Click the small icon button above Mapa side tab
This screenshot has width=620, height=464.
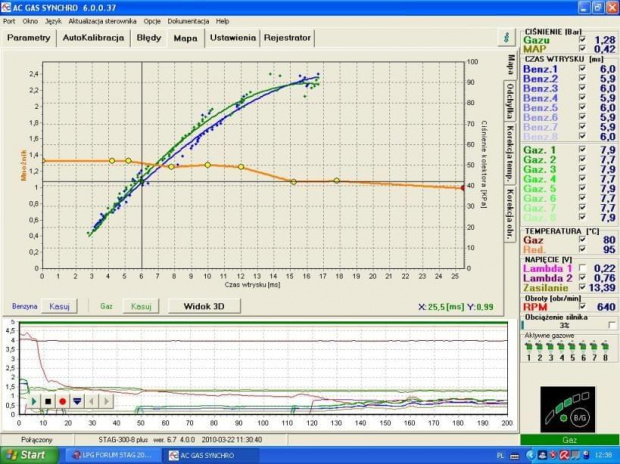click(507, 37)
